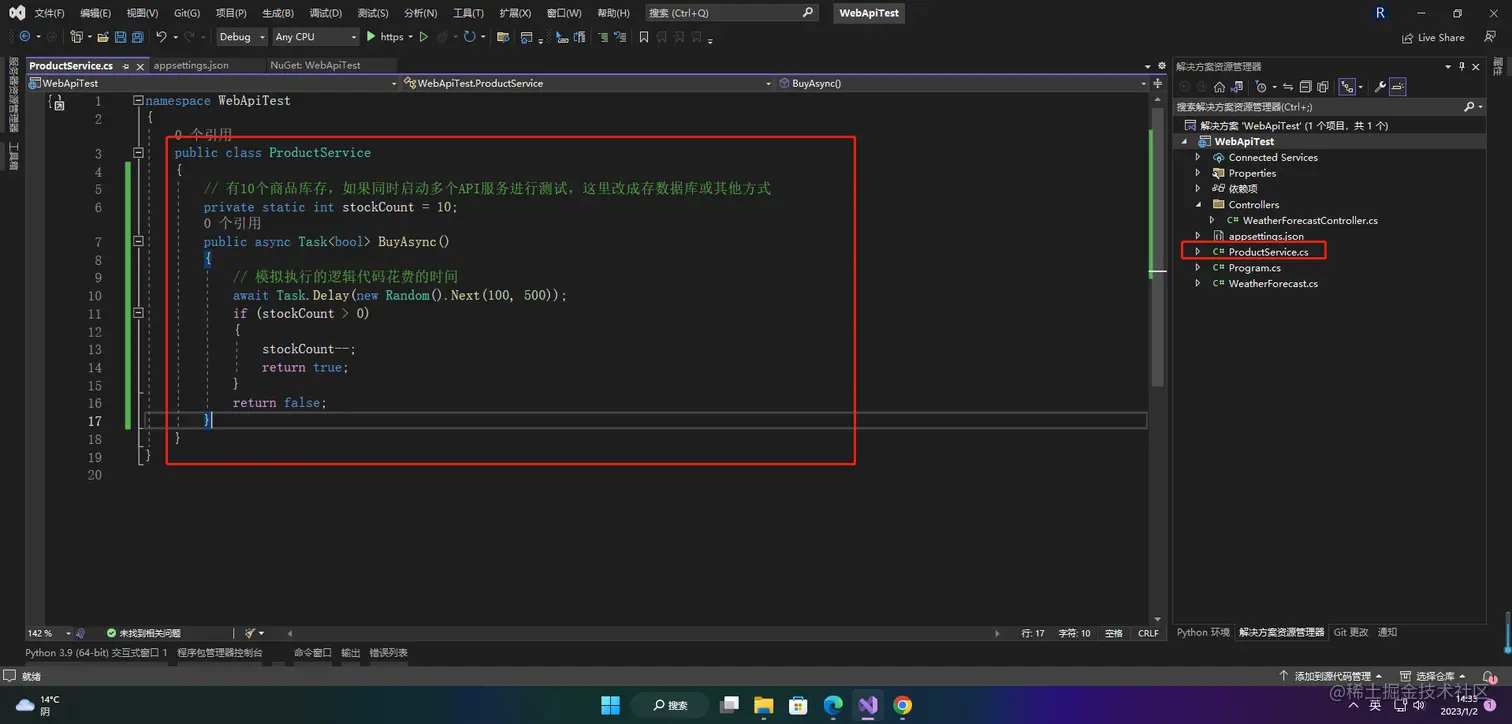Expand the Connected Services node
The height and width of the screenshot is (724, 1512).
[x=1198, y=158]
